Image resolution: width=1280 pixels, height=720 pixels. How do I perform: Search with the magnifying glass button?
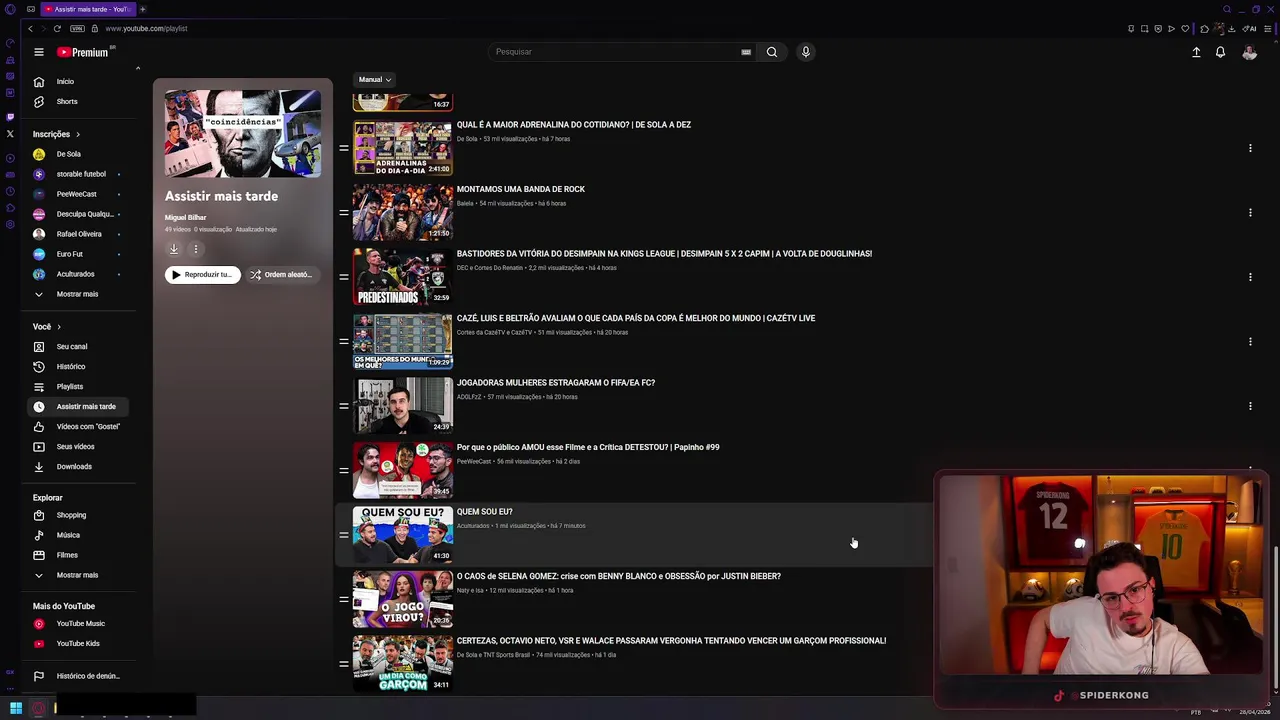pos(772,52)
